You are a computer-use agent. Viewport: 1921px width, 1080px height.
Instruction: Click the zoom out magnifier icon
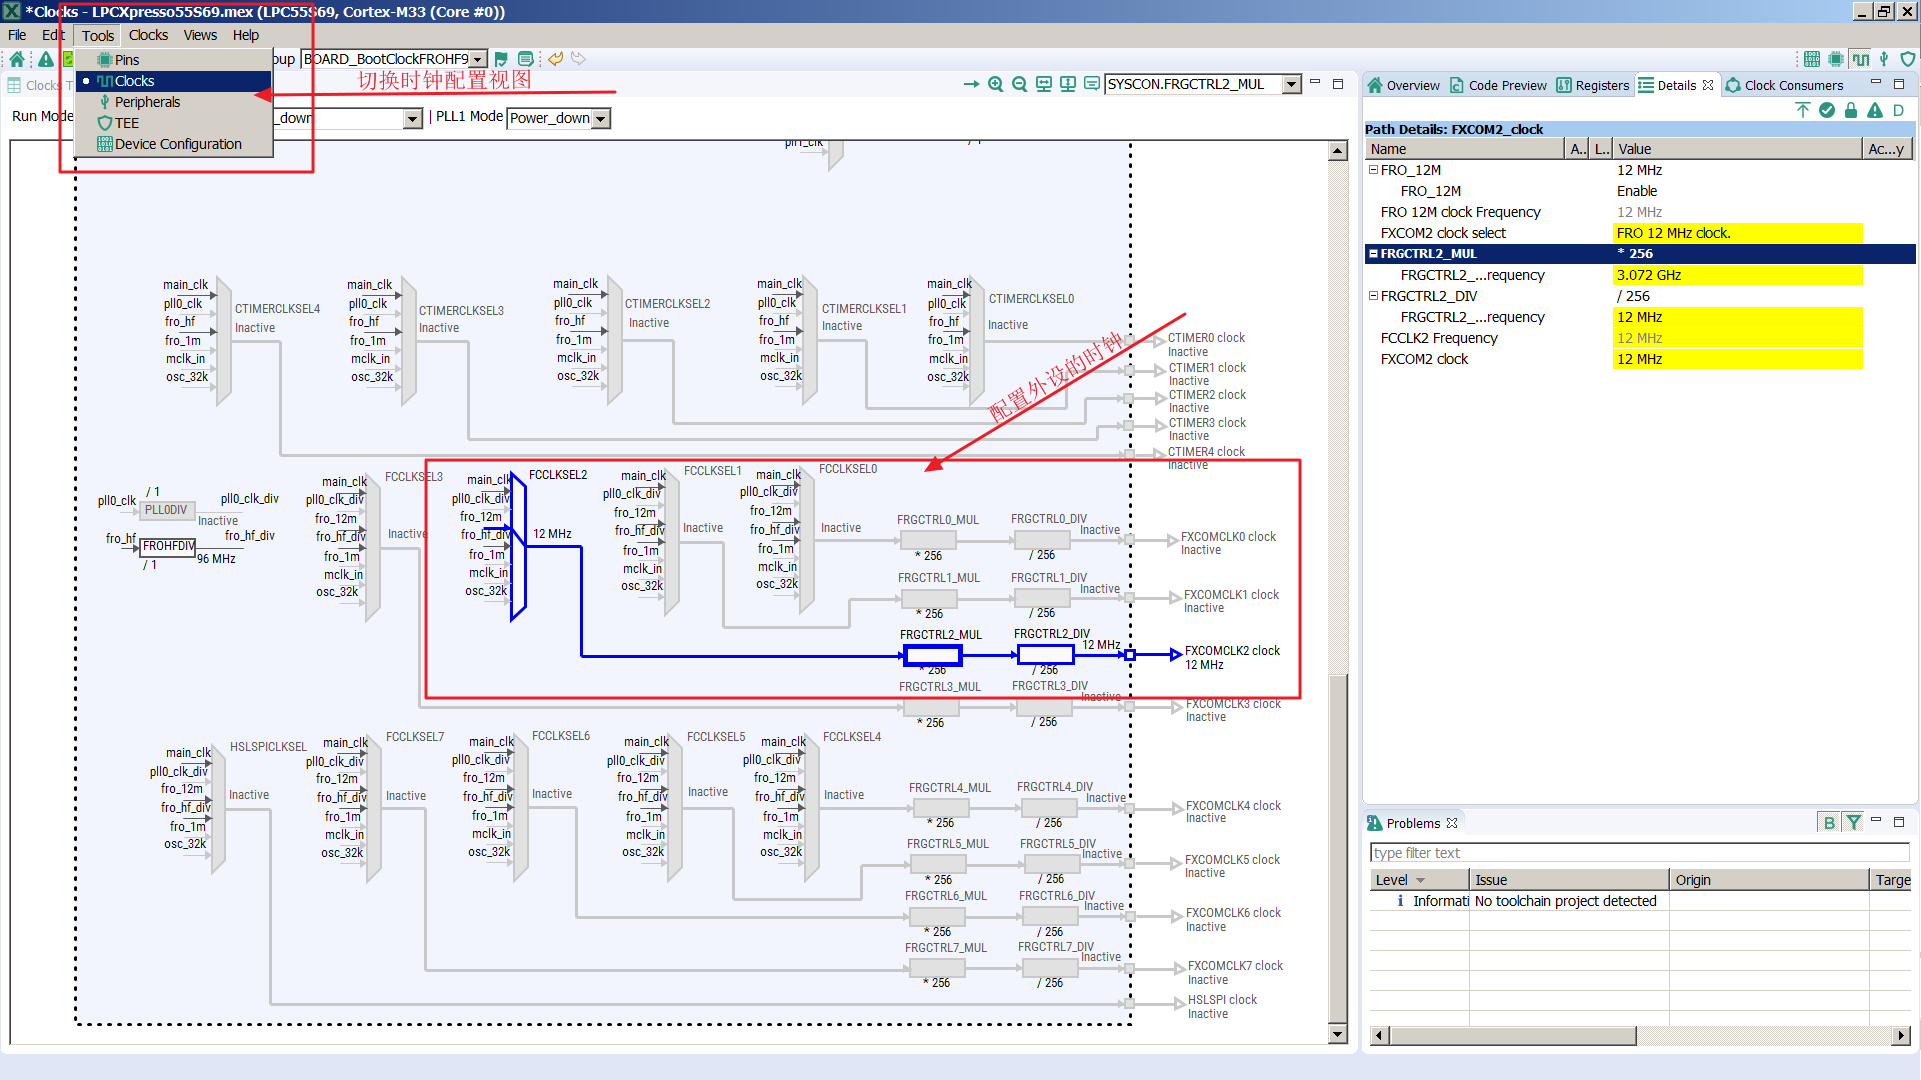[1019, 84]
